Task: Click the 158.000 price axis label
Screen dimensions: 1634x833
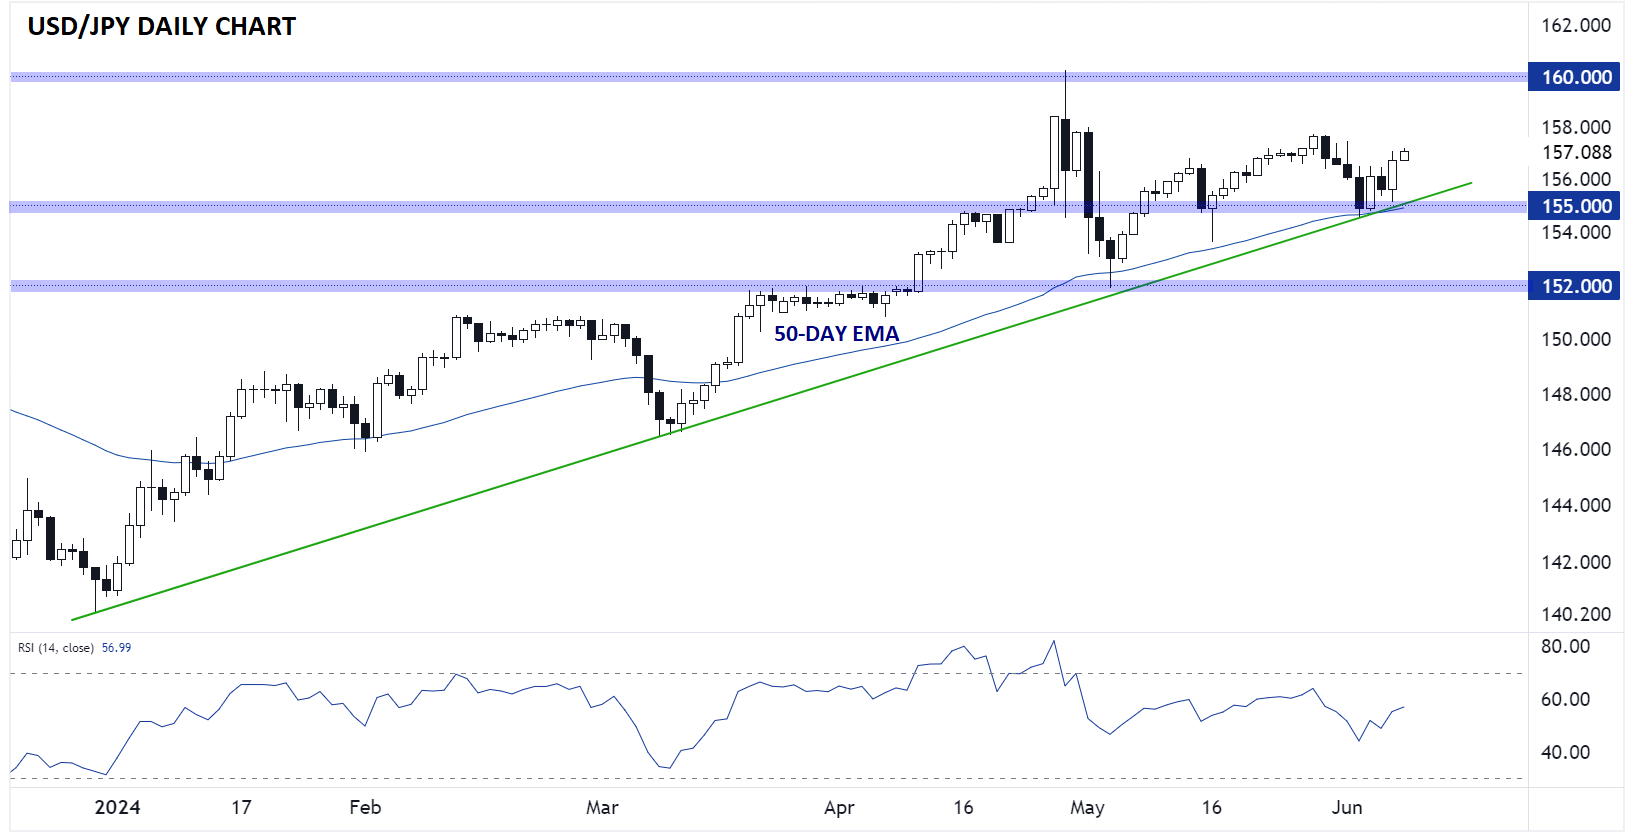Action: (1576, 127)
